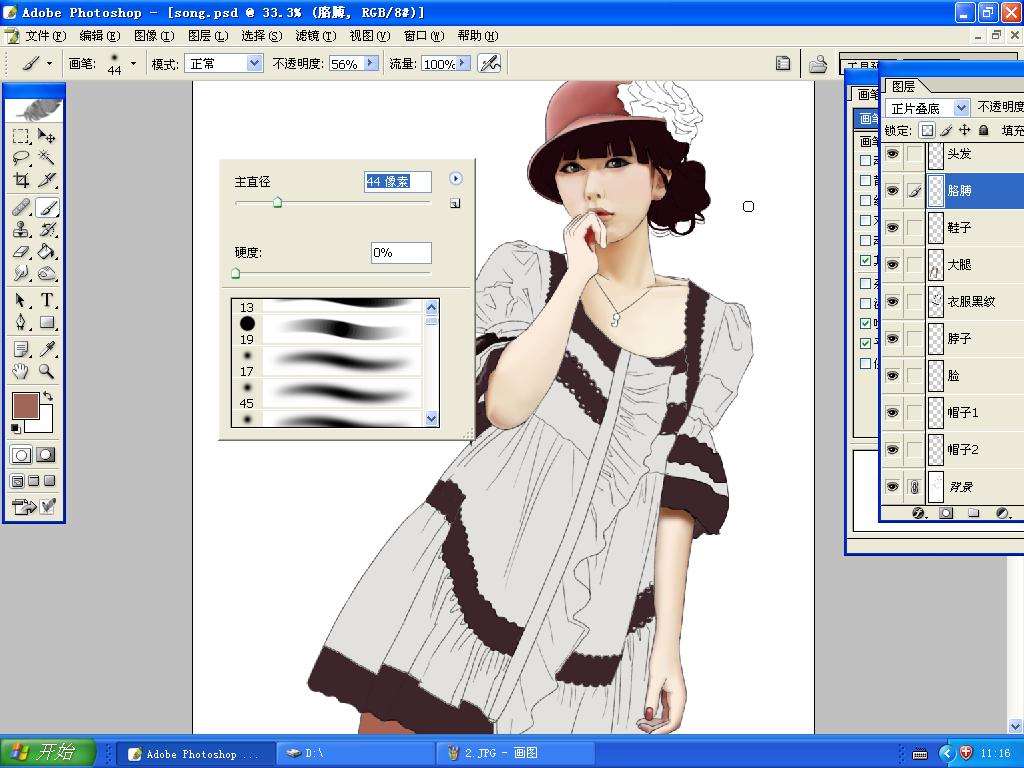Open brush preset picker dropdown arrow
The image size is (1024, 768).
(x=133, y=63)
